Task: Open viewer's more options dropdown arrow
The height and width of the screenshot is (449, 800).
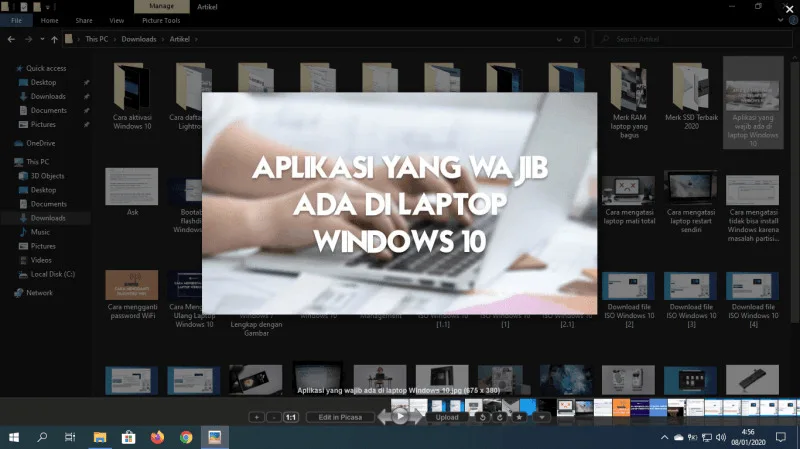Action: click(542, 417)
